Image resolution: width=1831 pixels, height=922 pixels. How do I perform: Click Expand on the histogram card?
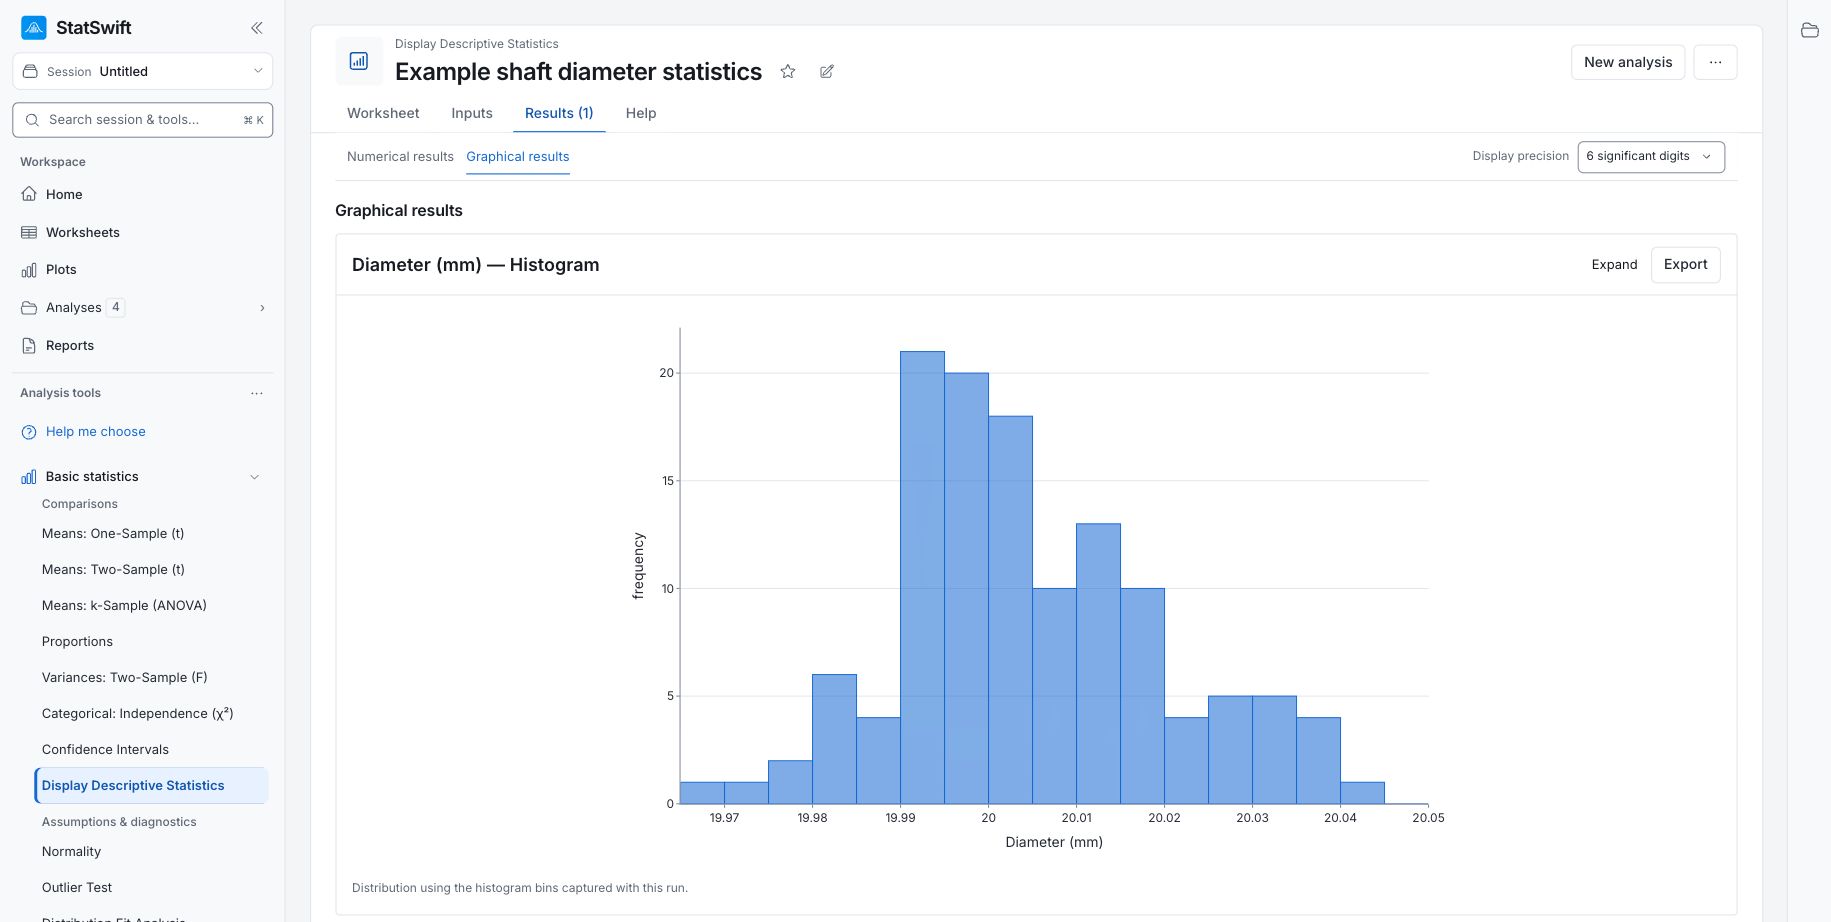(x=1614, y=264)
